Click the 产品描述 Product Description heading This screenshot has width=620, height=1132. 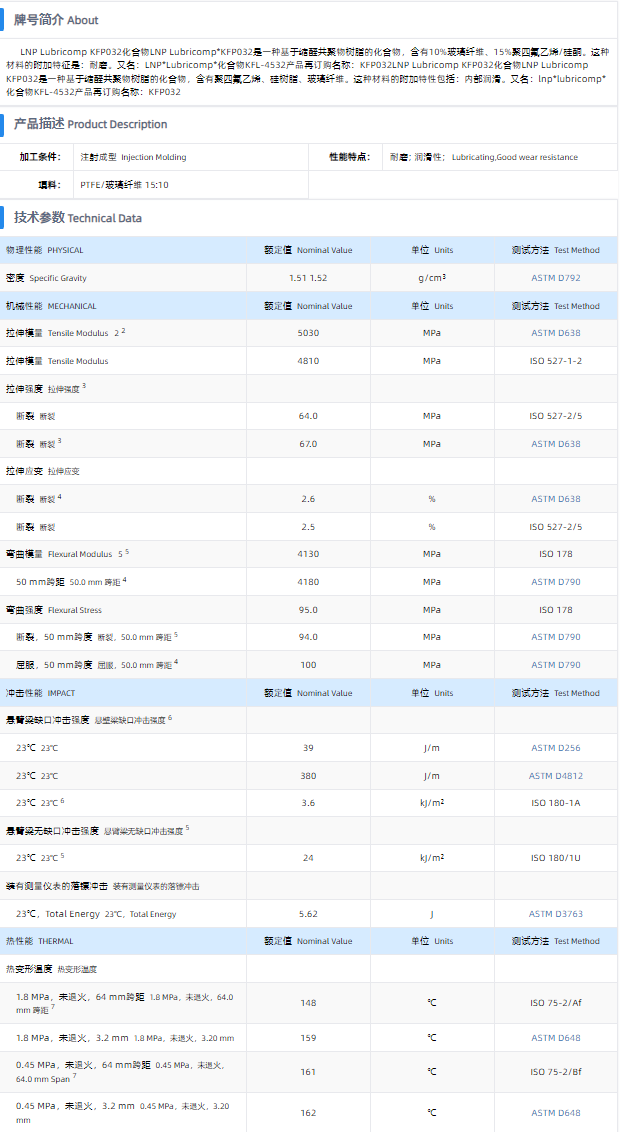tap(90, 124)
